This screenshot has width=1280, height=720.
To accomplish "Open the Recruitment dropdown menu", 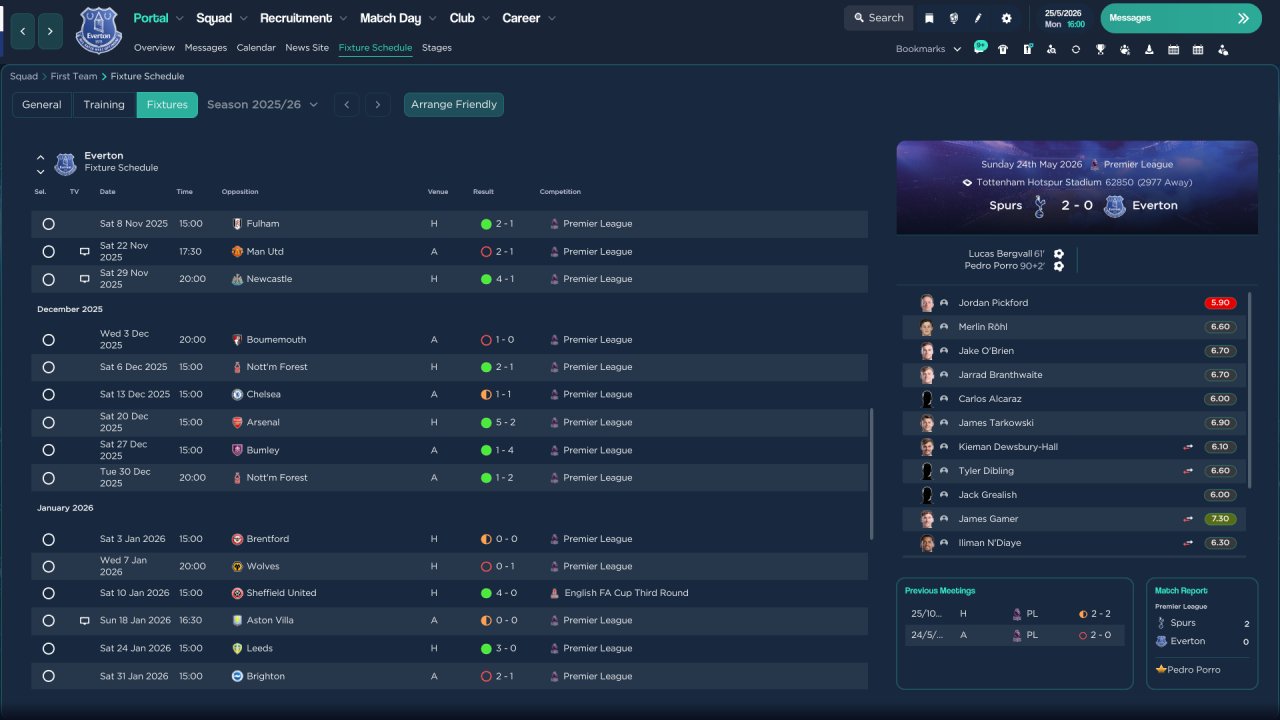I will pyautogui.click(x=303, y=18).
